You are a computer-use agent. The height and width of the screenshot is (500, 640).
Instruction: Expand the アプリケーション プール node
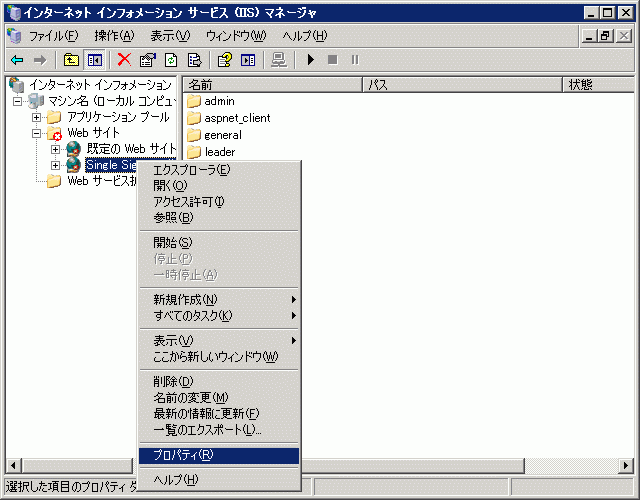point(36,118)
